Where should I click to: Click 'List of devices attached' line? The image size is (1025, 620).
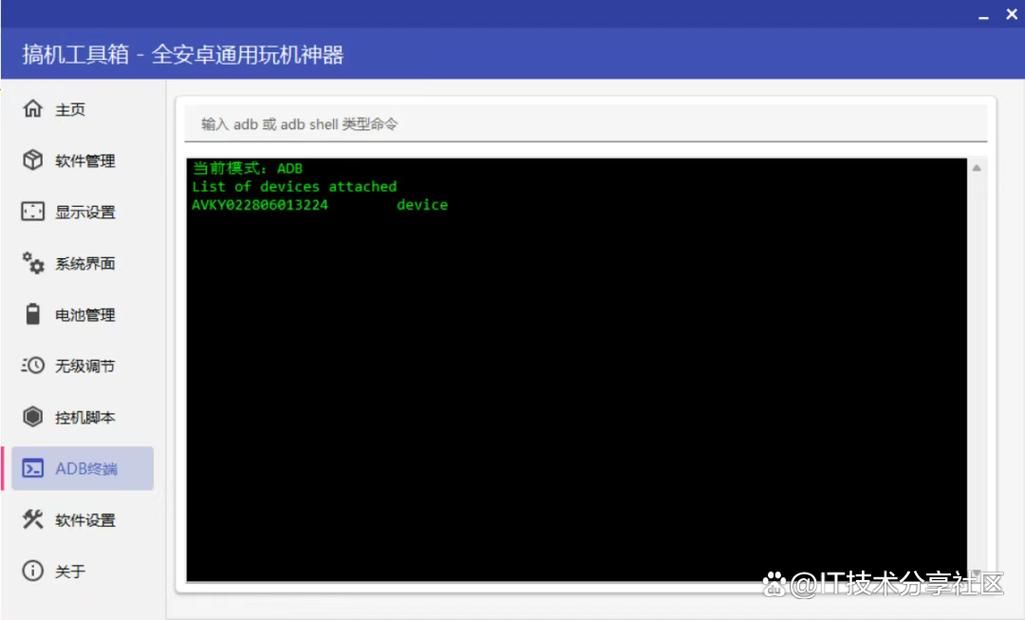point(294,186)
